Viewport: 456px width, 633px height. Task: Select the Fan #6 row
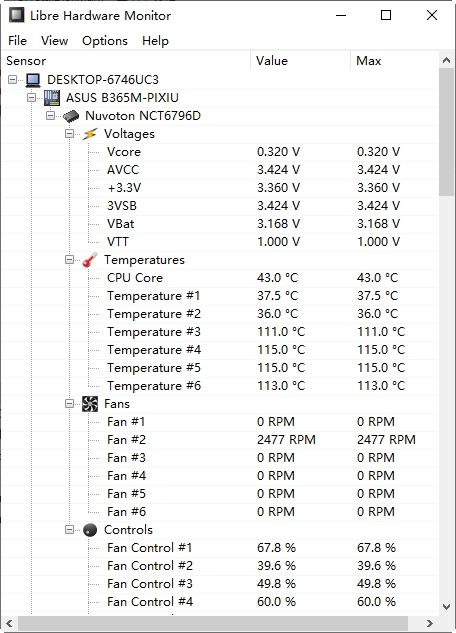(221, 512)
